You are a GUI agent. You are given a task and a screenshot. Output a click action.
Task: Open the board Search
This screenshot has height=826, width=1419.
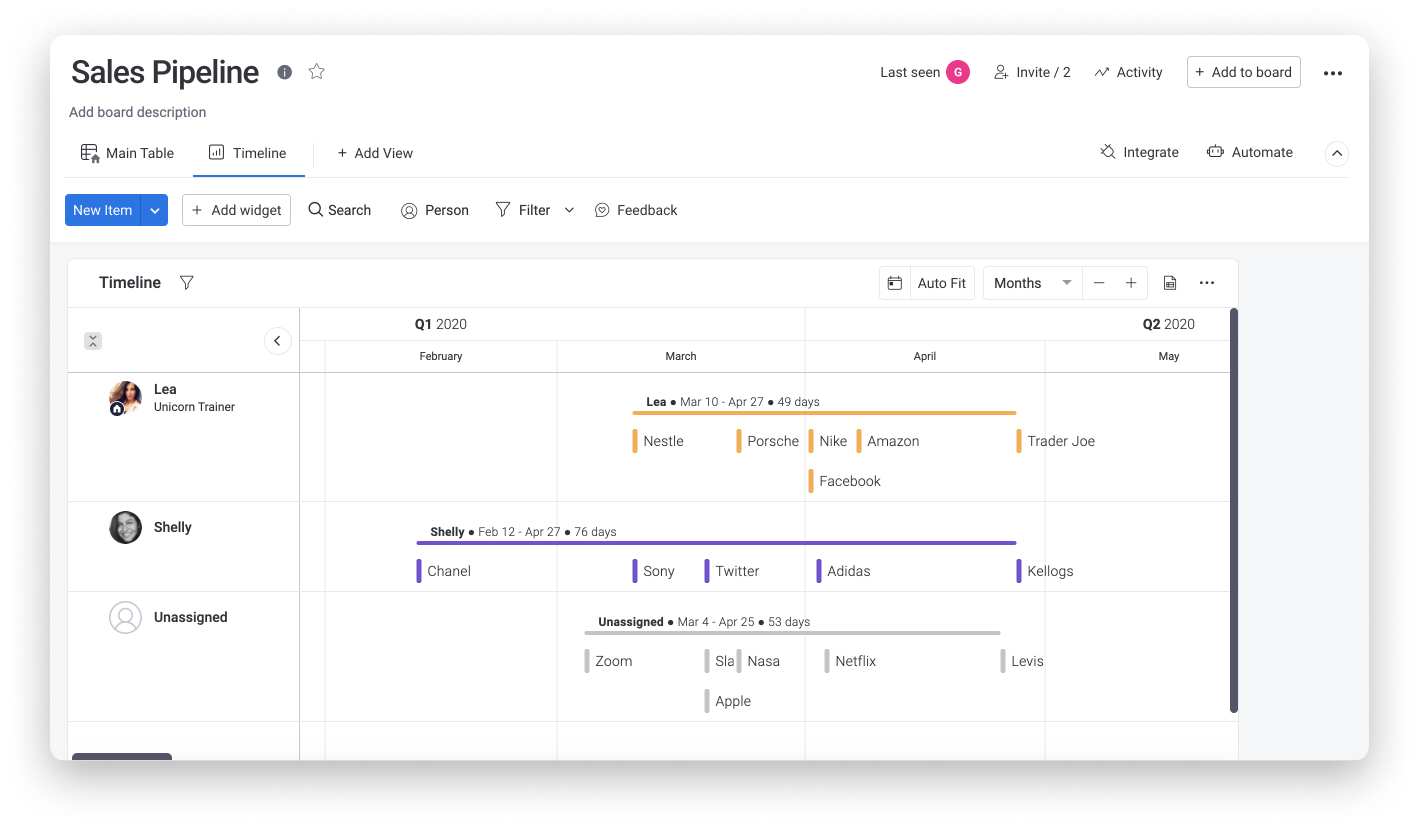click(340, 210)
